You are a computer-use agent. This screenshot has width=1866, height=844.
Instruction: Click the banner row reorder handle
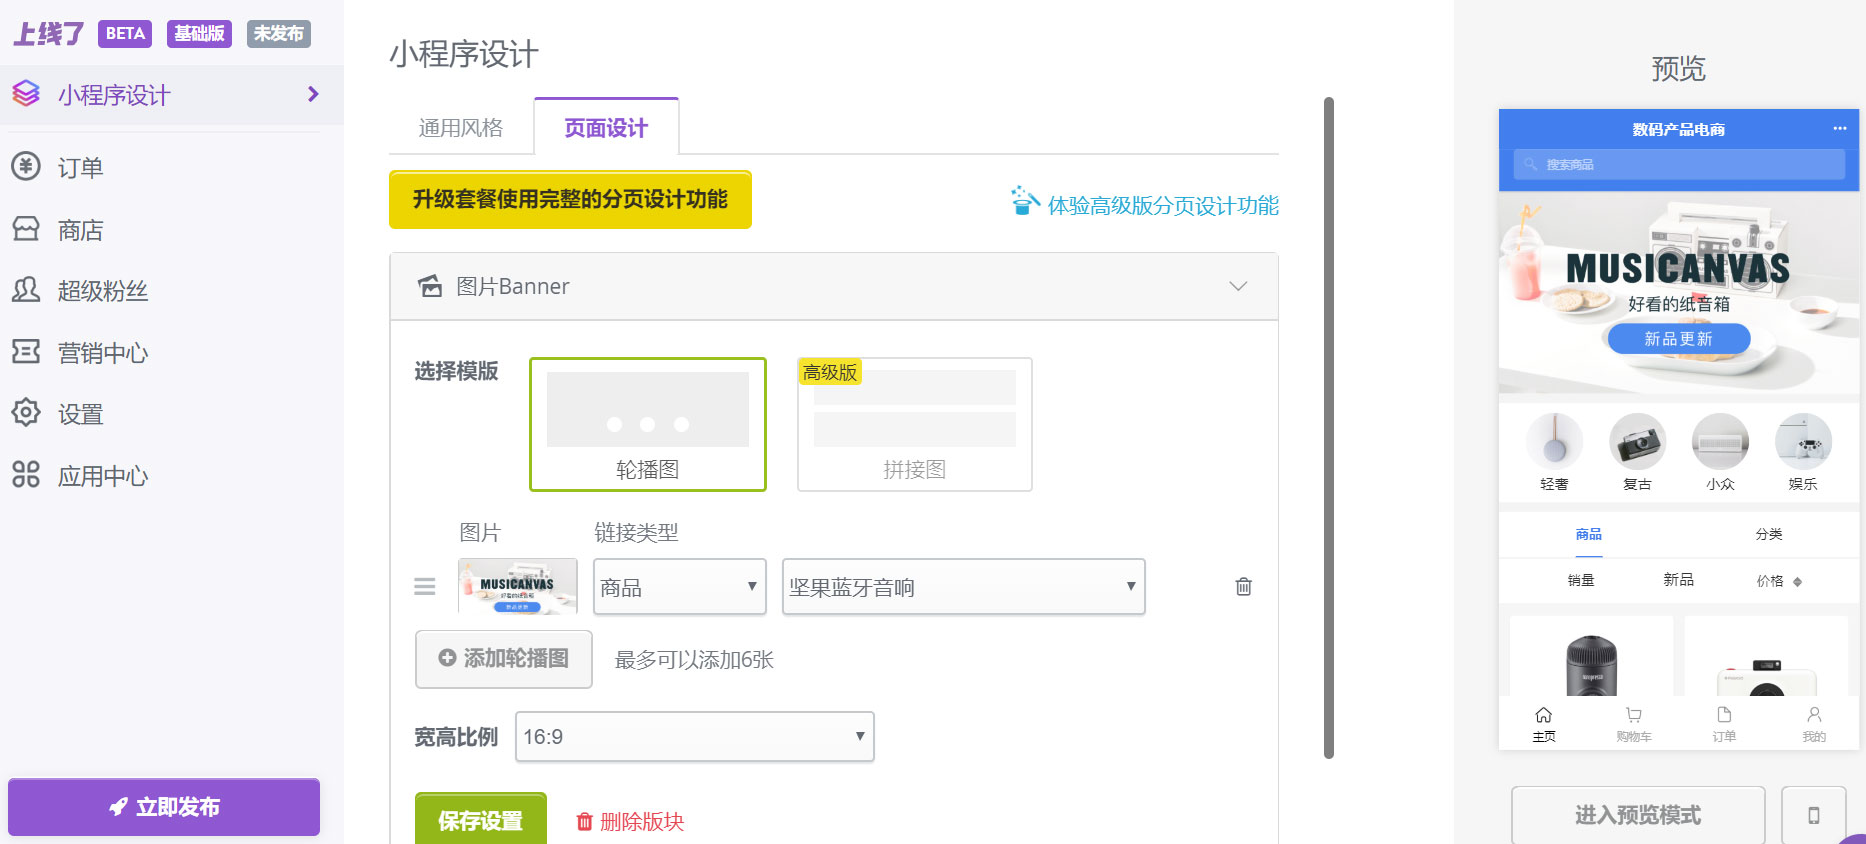click(425, 586)
